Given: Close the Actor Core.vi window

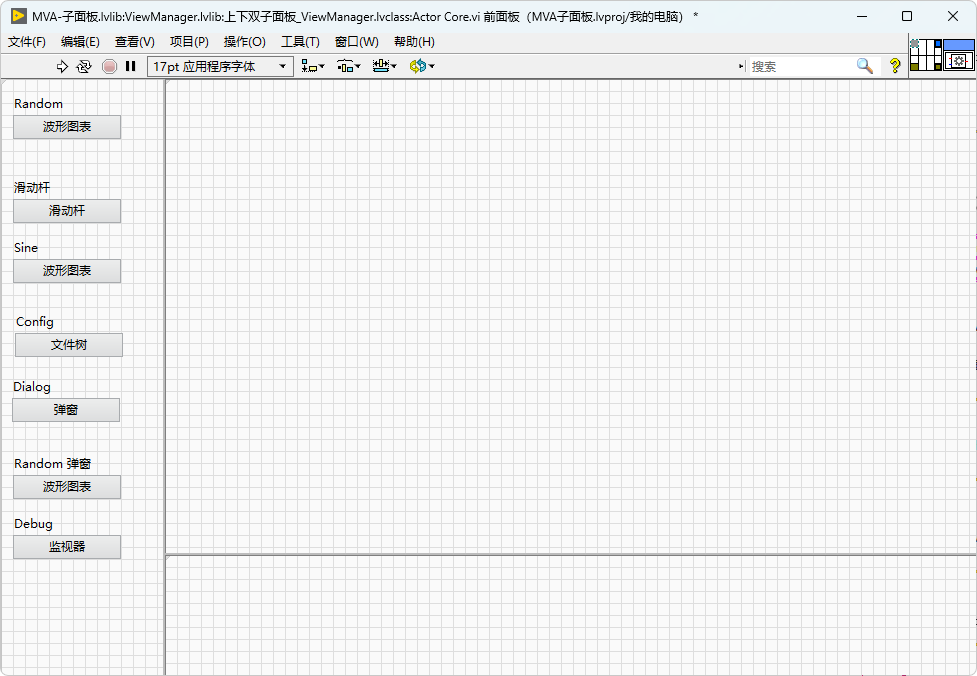Looking at the screenshot, I should [x=953, y=16].
